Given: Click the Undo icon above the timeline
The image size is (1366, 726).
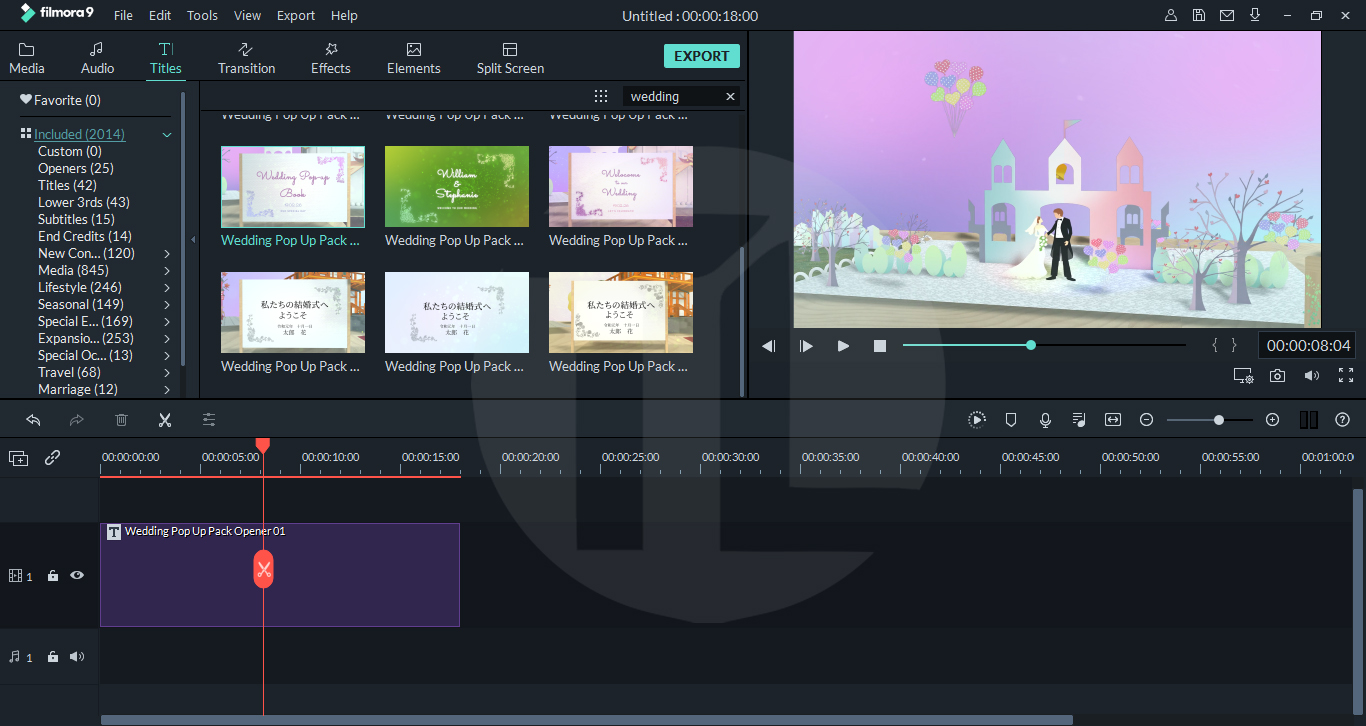Looking at the screenshot, I should pyautogui.click(x=33, y=419).
